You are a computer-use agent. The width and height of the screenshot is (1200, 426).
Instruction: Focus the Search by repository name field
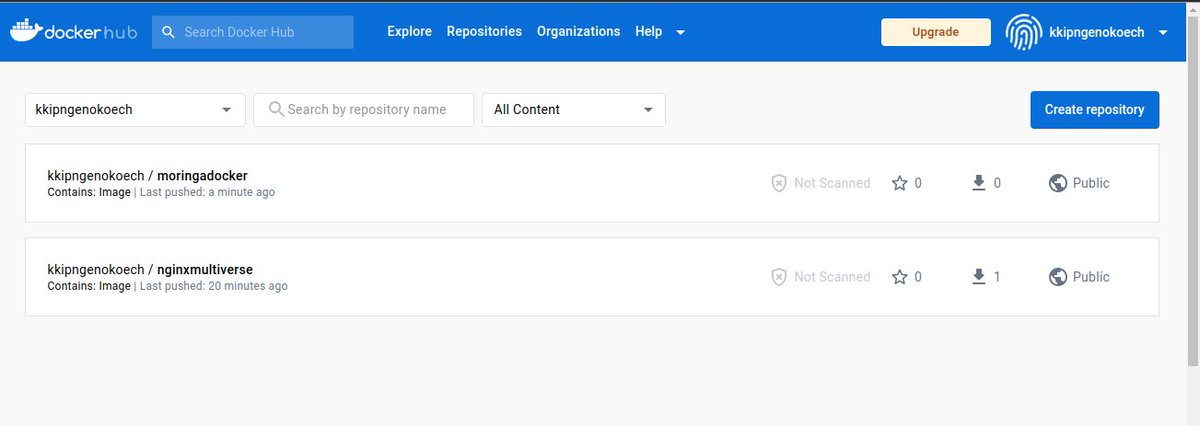364,110
